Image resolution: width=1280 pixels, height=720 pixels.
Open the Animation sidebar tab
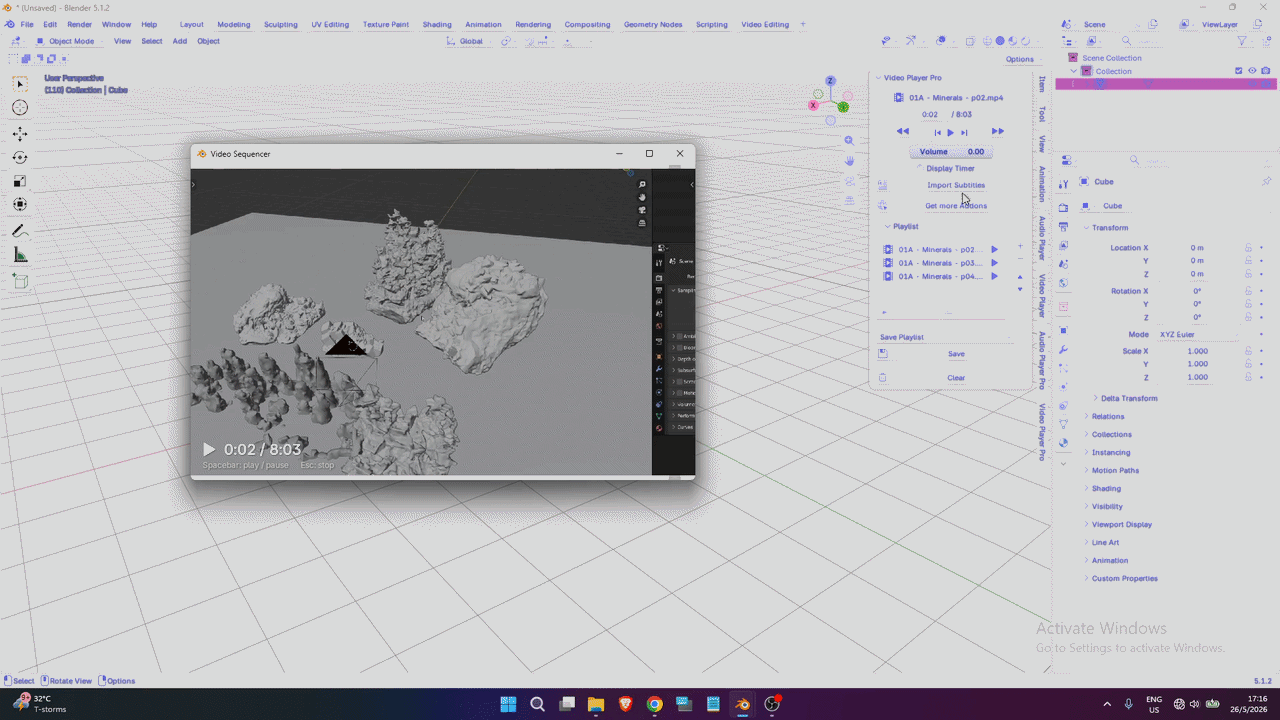click(1042, 184)
